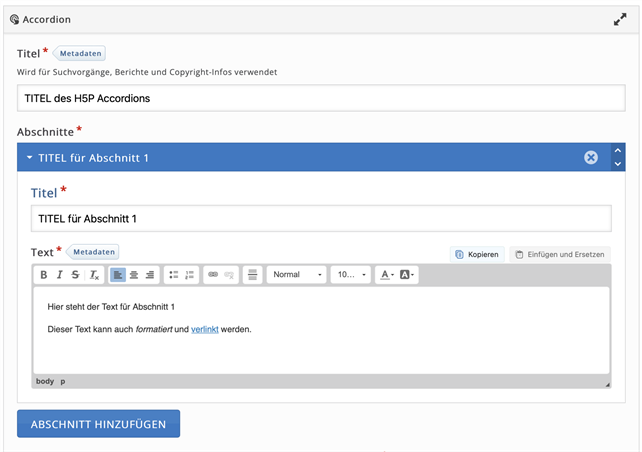Screen dimensions: 642x452
Task: Center align the text
Action: click(134, 275)
